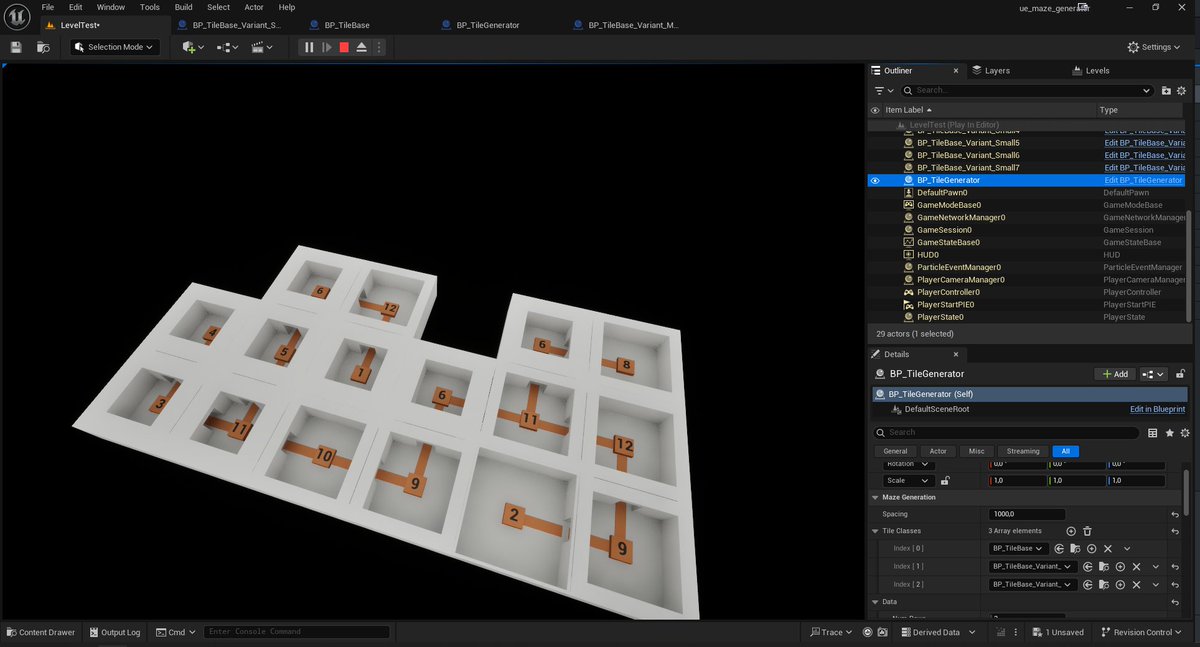The width and height of the screenshot is (1200, 647).
Task: Eject from the player controller
Action: tap(362, 47)
